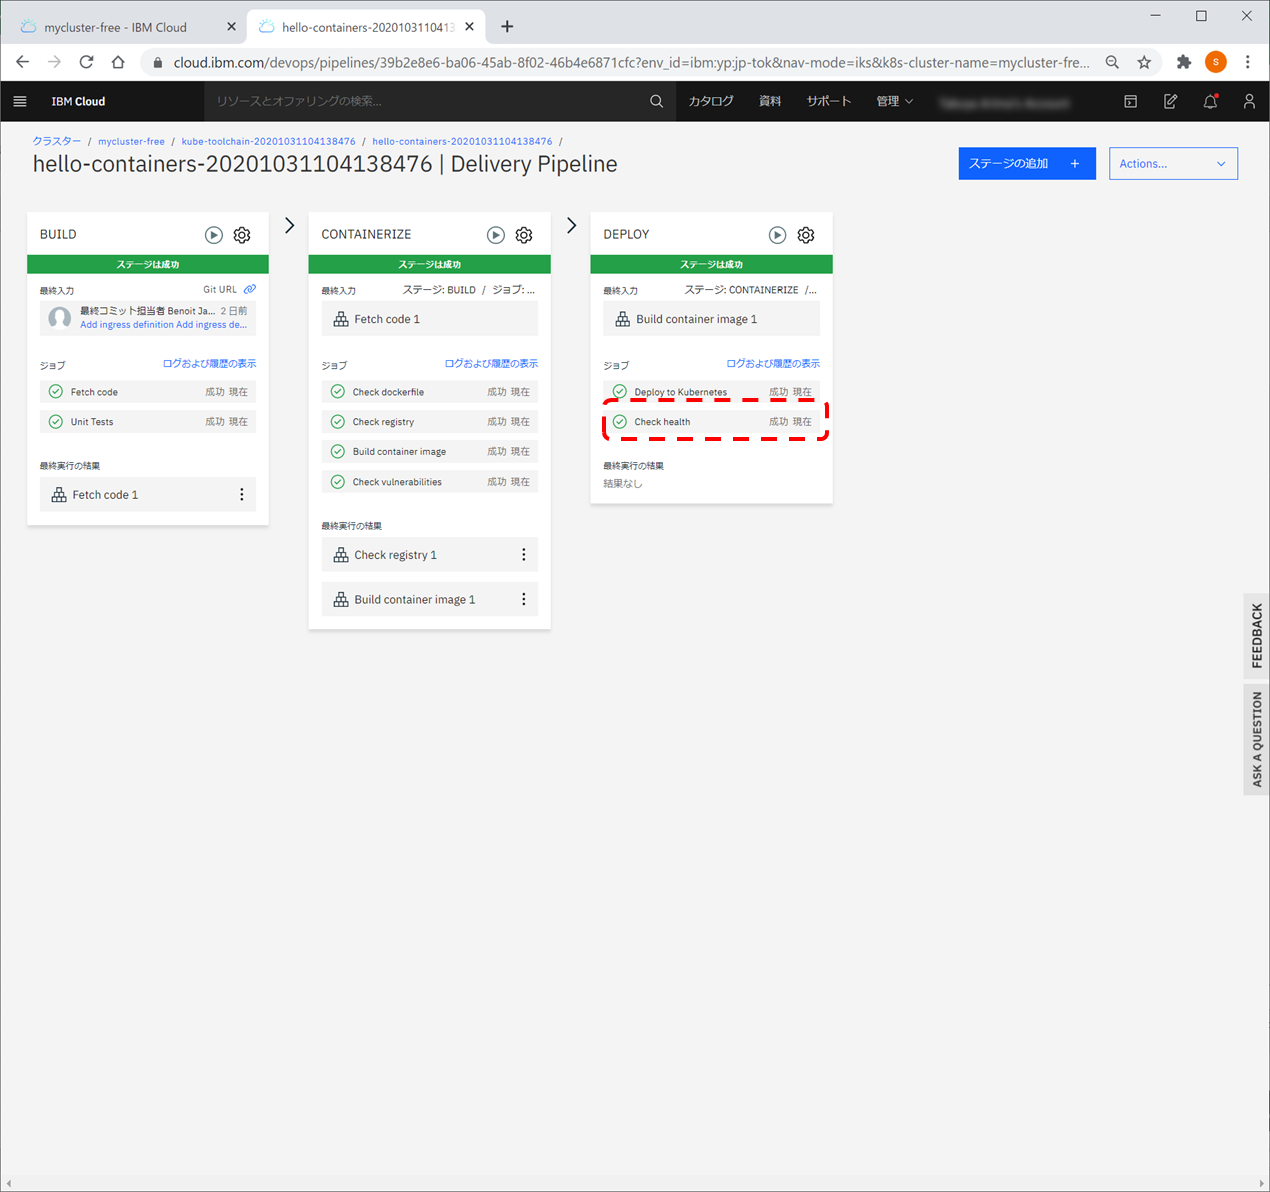Open a new browser tab
The width and height of the screenshot is (1270, 1192).
[x=507, y=27]
